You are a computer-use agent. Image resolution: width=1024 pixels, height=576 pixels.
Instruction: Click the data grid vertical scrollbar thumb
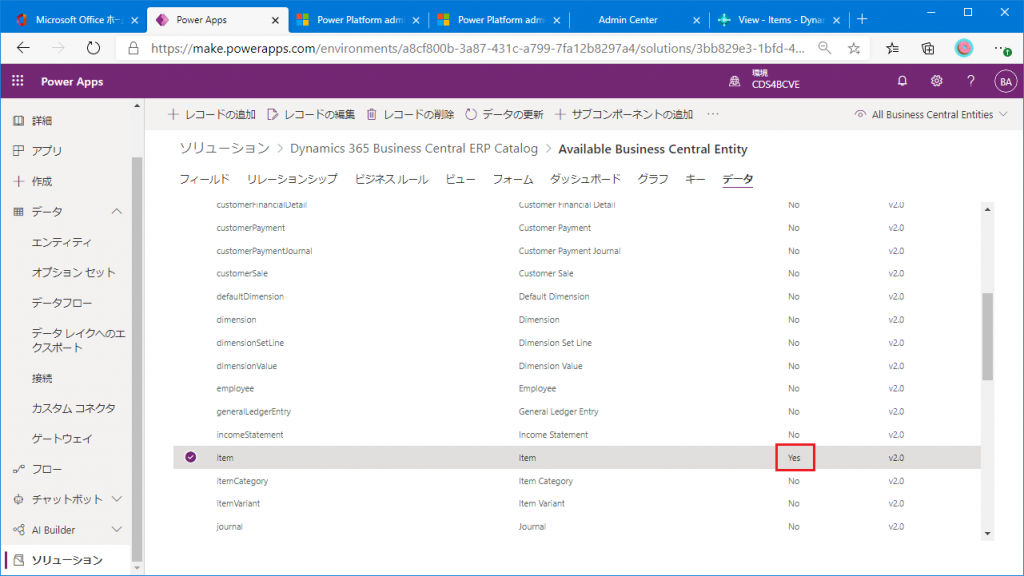coord(987,336)
